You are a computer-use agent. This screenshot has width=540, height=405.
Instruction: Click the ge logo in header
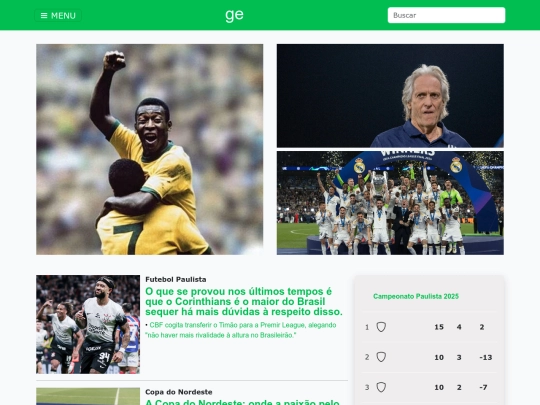point(235,15)
